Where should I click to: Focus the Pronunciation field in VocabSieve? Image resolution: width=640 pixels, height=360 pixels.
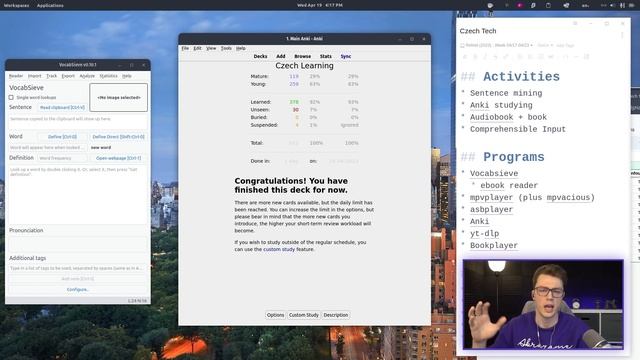pyautogui.click(x=78, y=244)
